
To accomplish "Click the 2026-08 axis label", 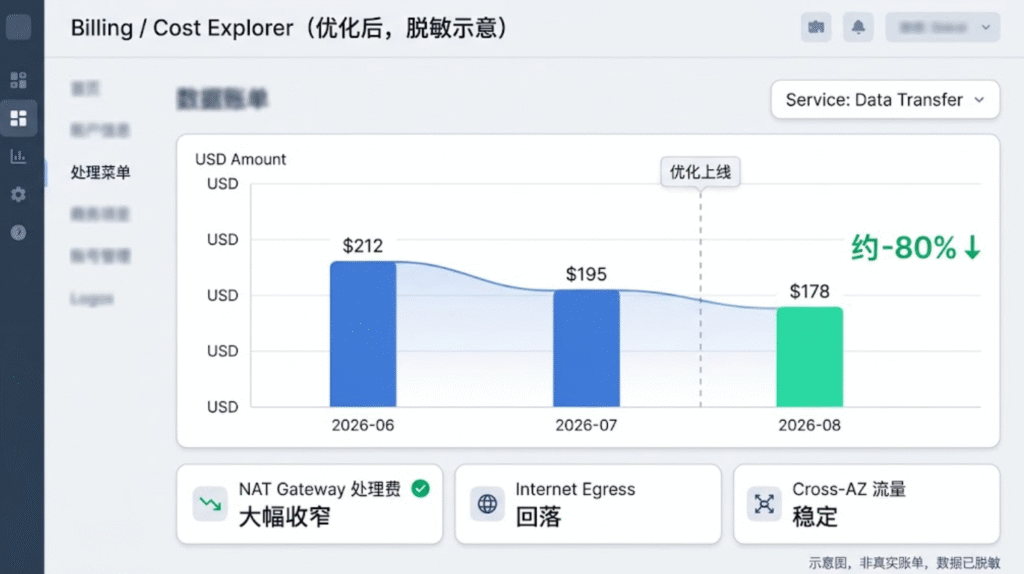I will point(810,425).
